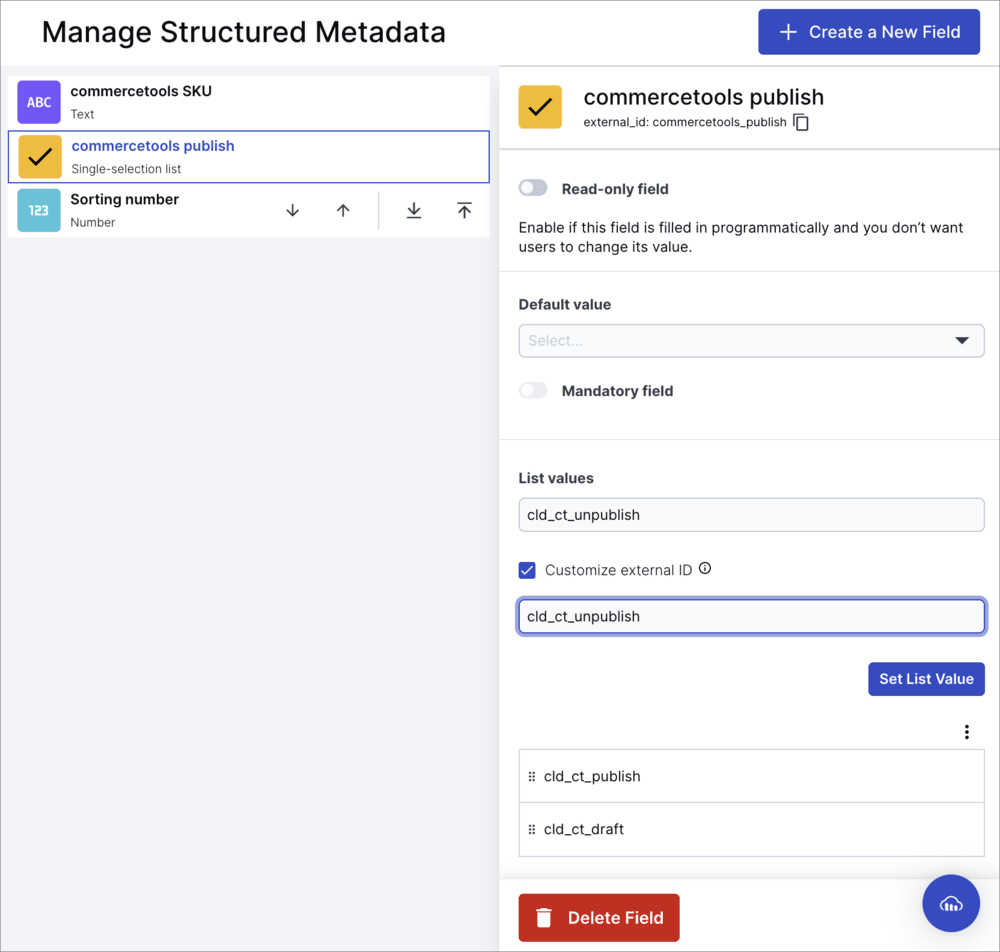Uncheck Customize external ID checkbox

pos(527,570)
